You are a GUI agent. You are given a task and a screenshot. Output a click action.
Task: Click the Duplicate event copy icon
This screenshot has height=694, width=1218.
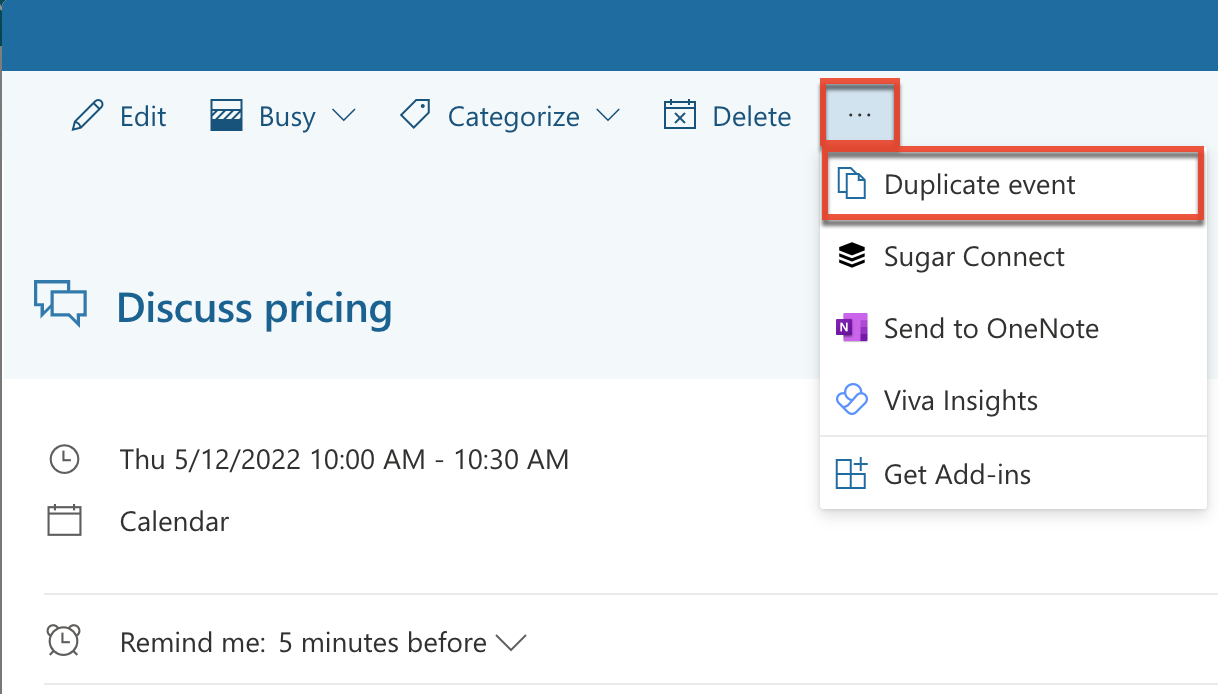[851, 185]
